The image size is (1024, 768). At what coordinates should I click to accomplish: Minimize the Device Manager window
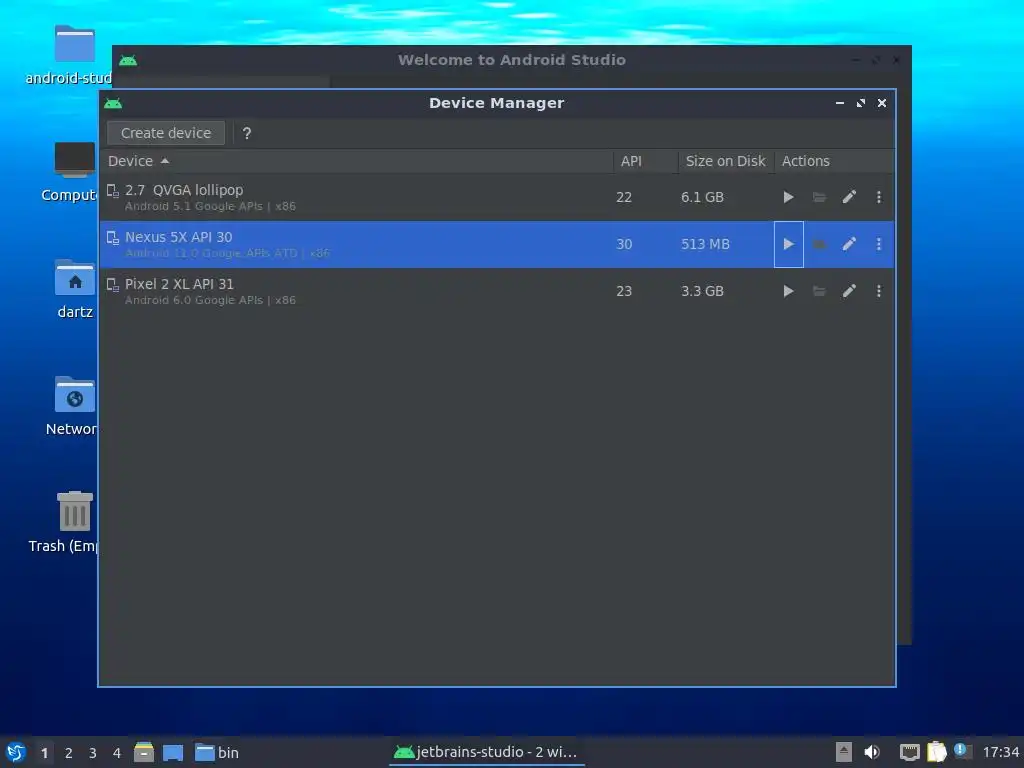pyautogui.click(x=840, y=103)
